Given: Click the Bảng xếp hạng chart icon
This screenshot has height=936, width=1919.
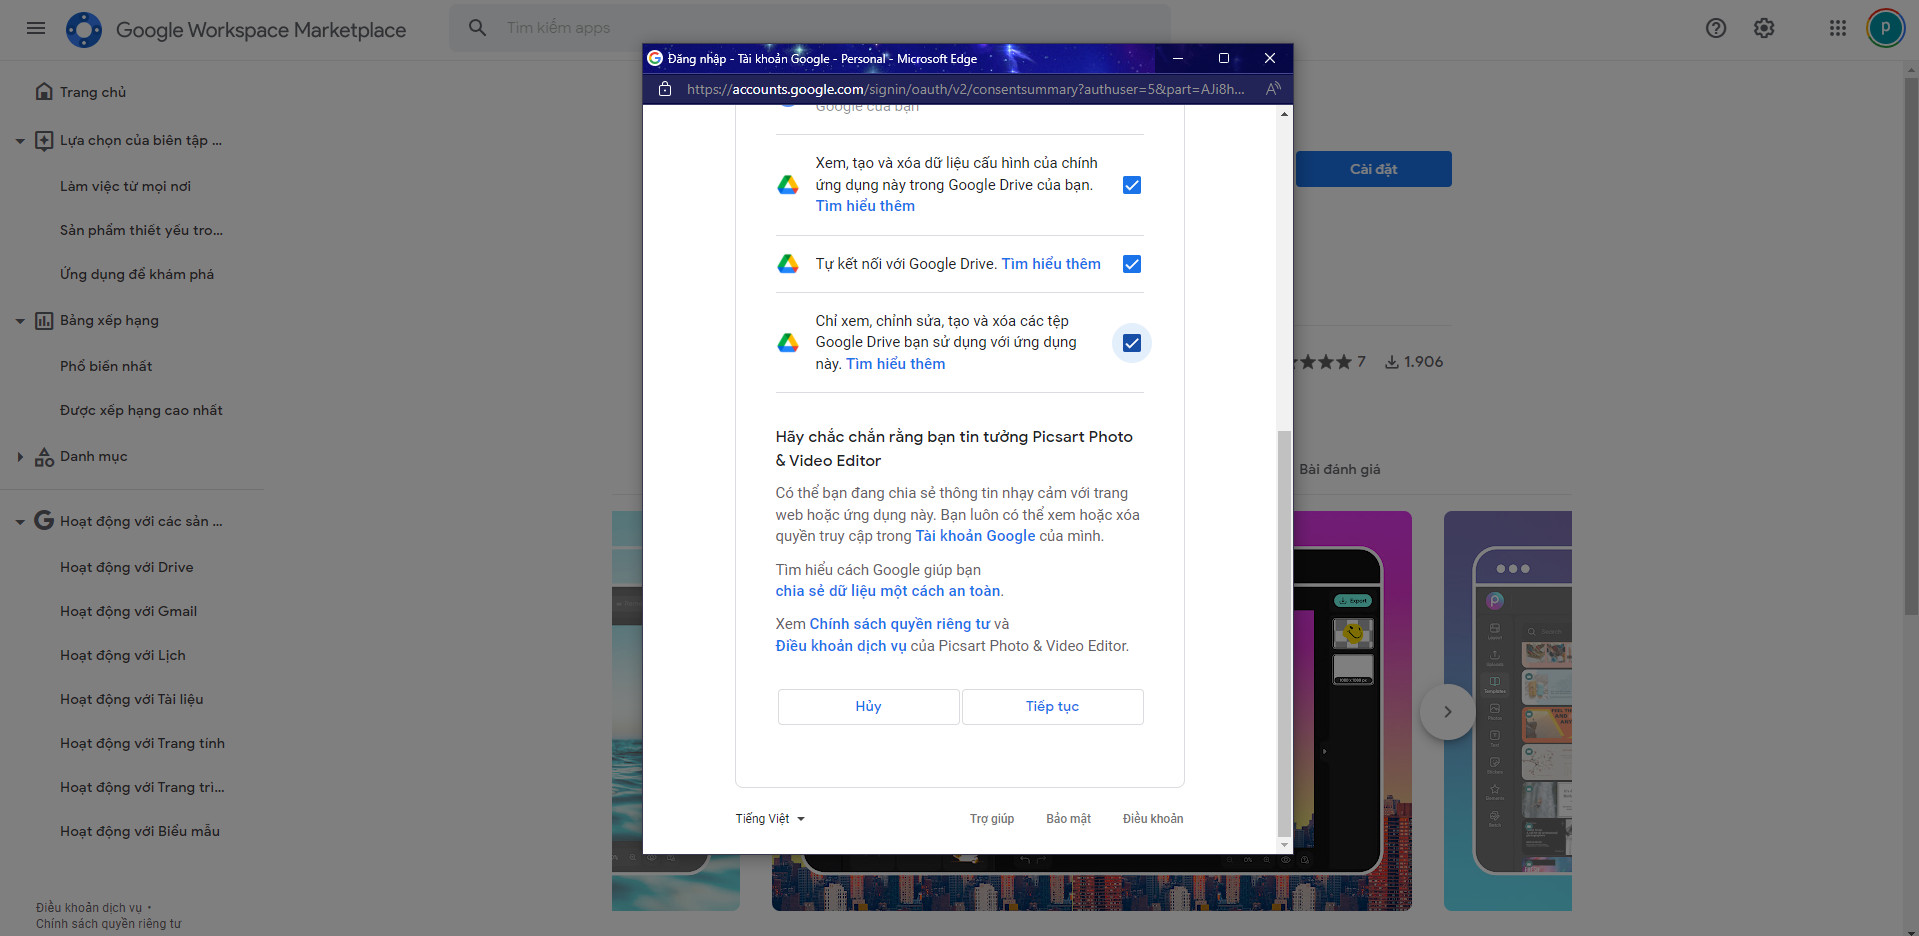Looking at the screenshot, I should (44, 320).
